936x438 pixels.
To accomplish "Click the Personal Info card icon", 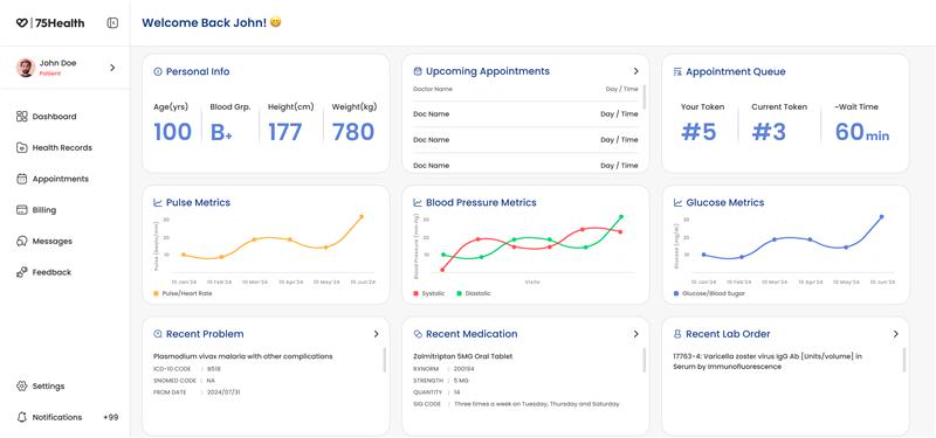I will [158, 72].
